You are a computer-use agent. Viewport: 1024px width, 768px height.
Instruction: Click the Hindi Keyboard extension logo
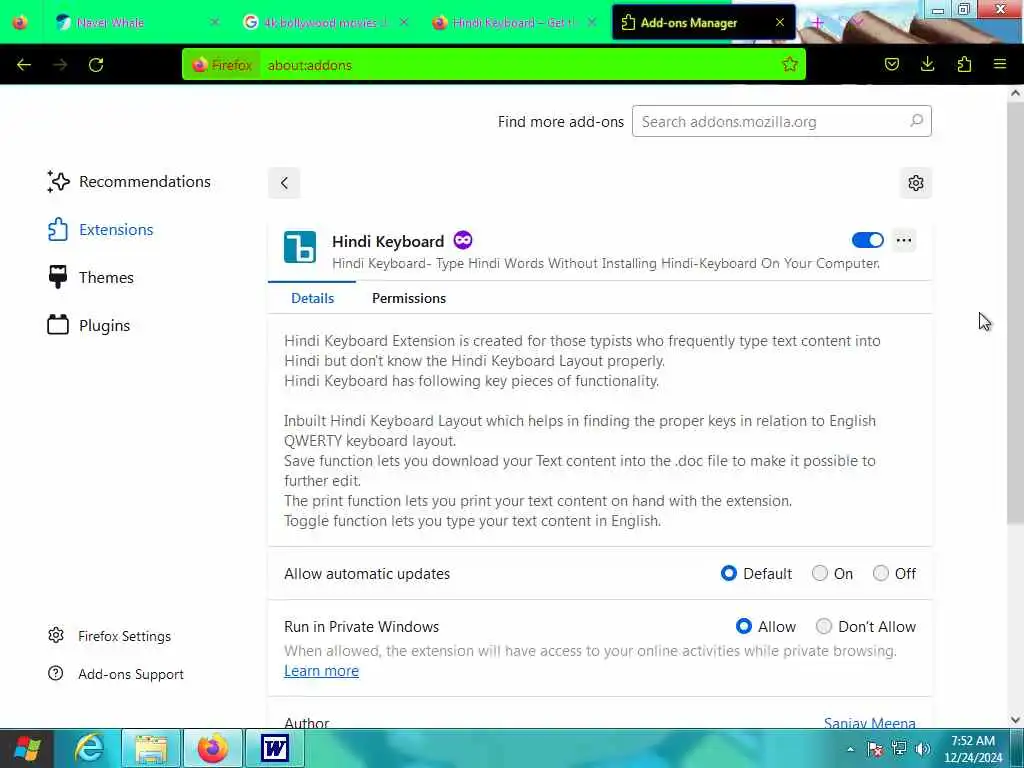pos(300,247)
